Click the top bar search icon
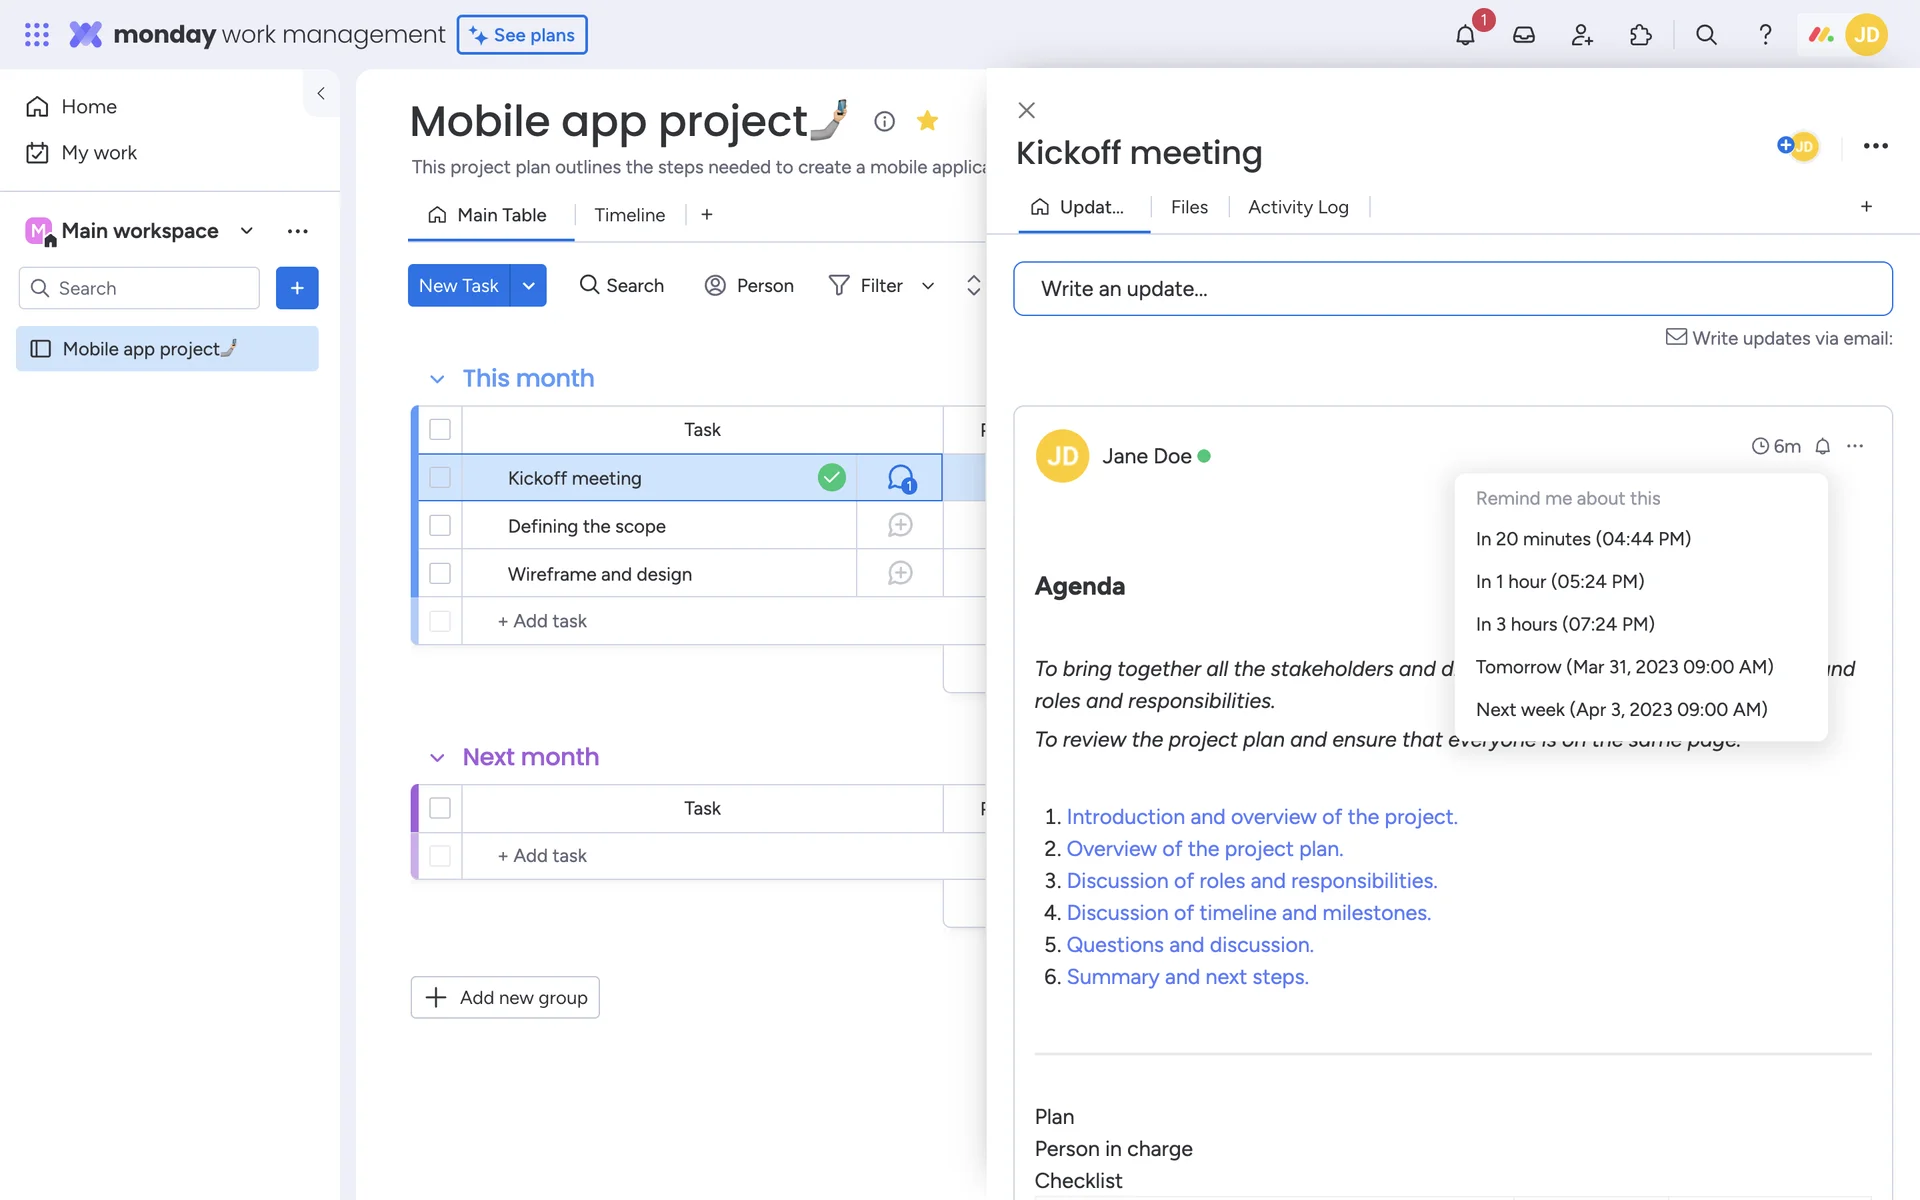The image size is (1920, 1200). coord(1706,35)
